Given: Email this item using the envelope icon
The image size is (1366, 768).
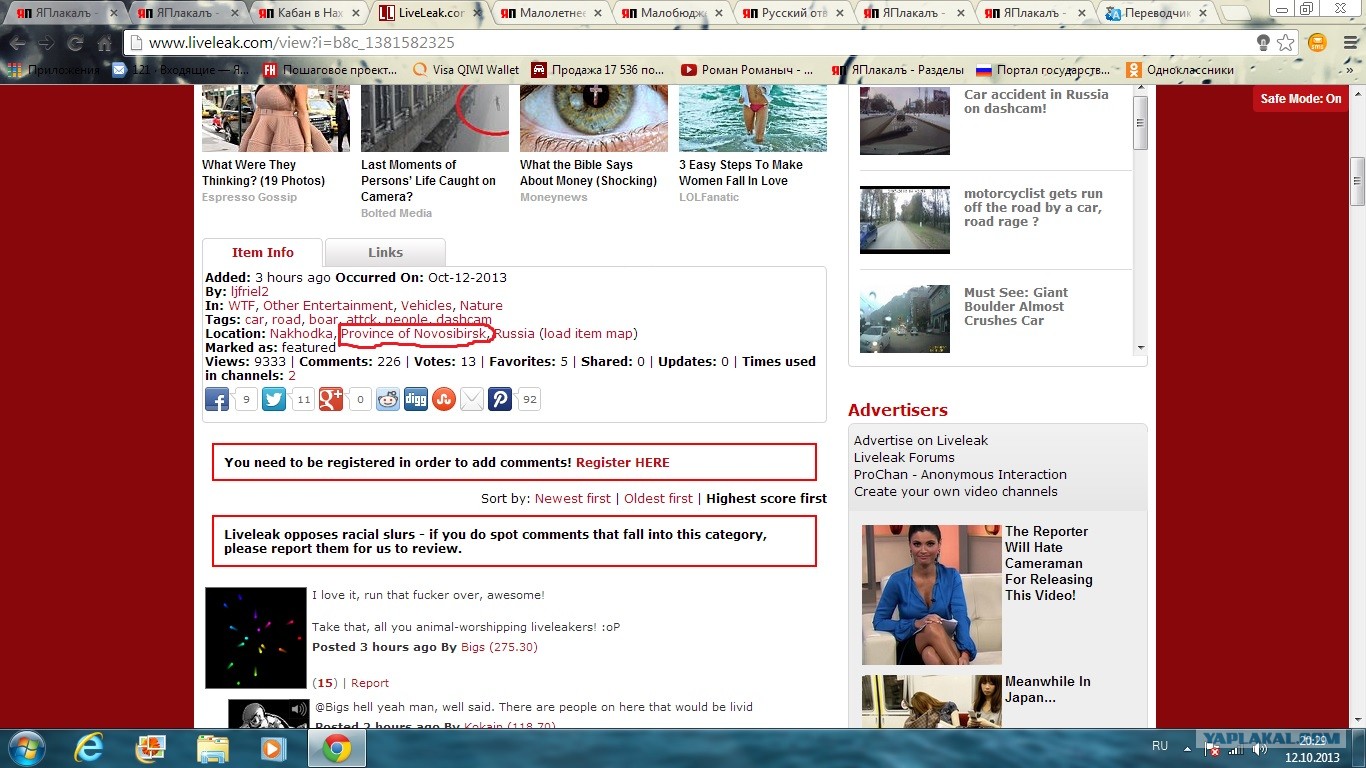Looking at the screenshot, I should (472, 400).
